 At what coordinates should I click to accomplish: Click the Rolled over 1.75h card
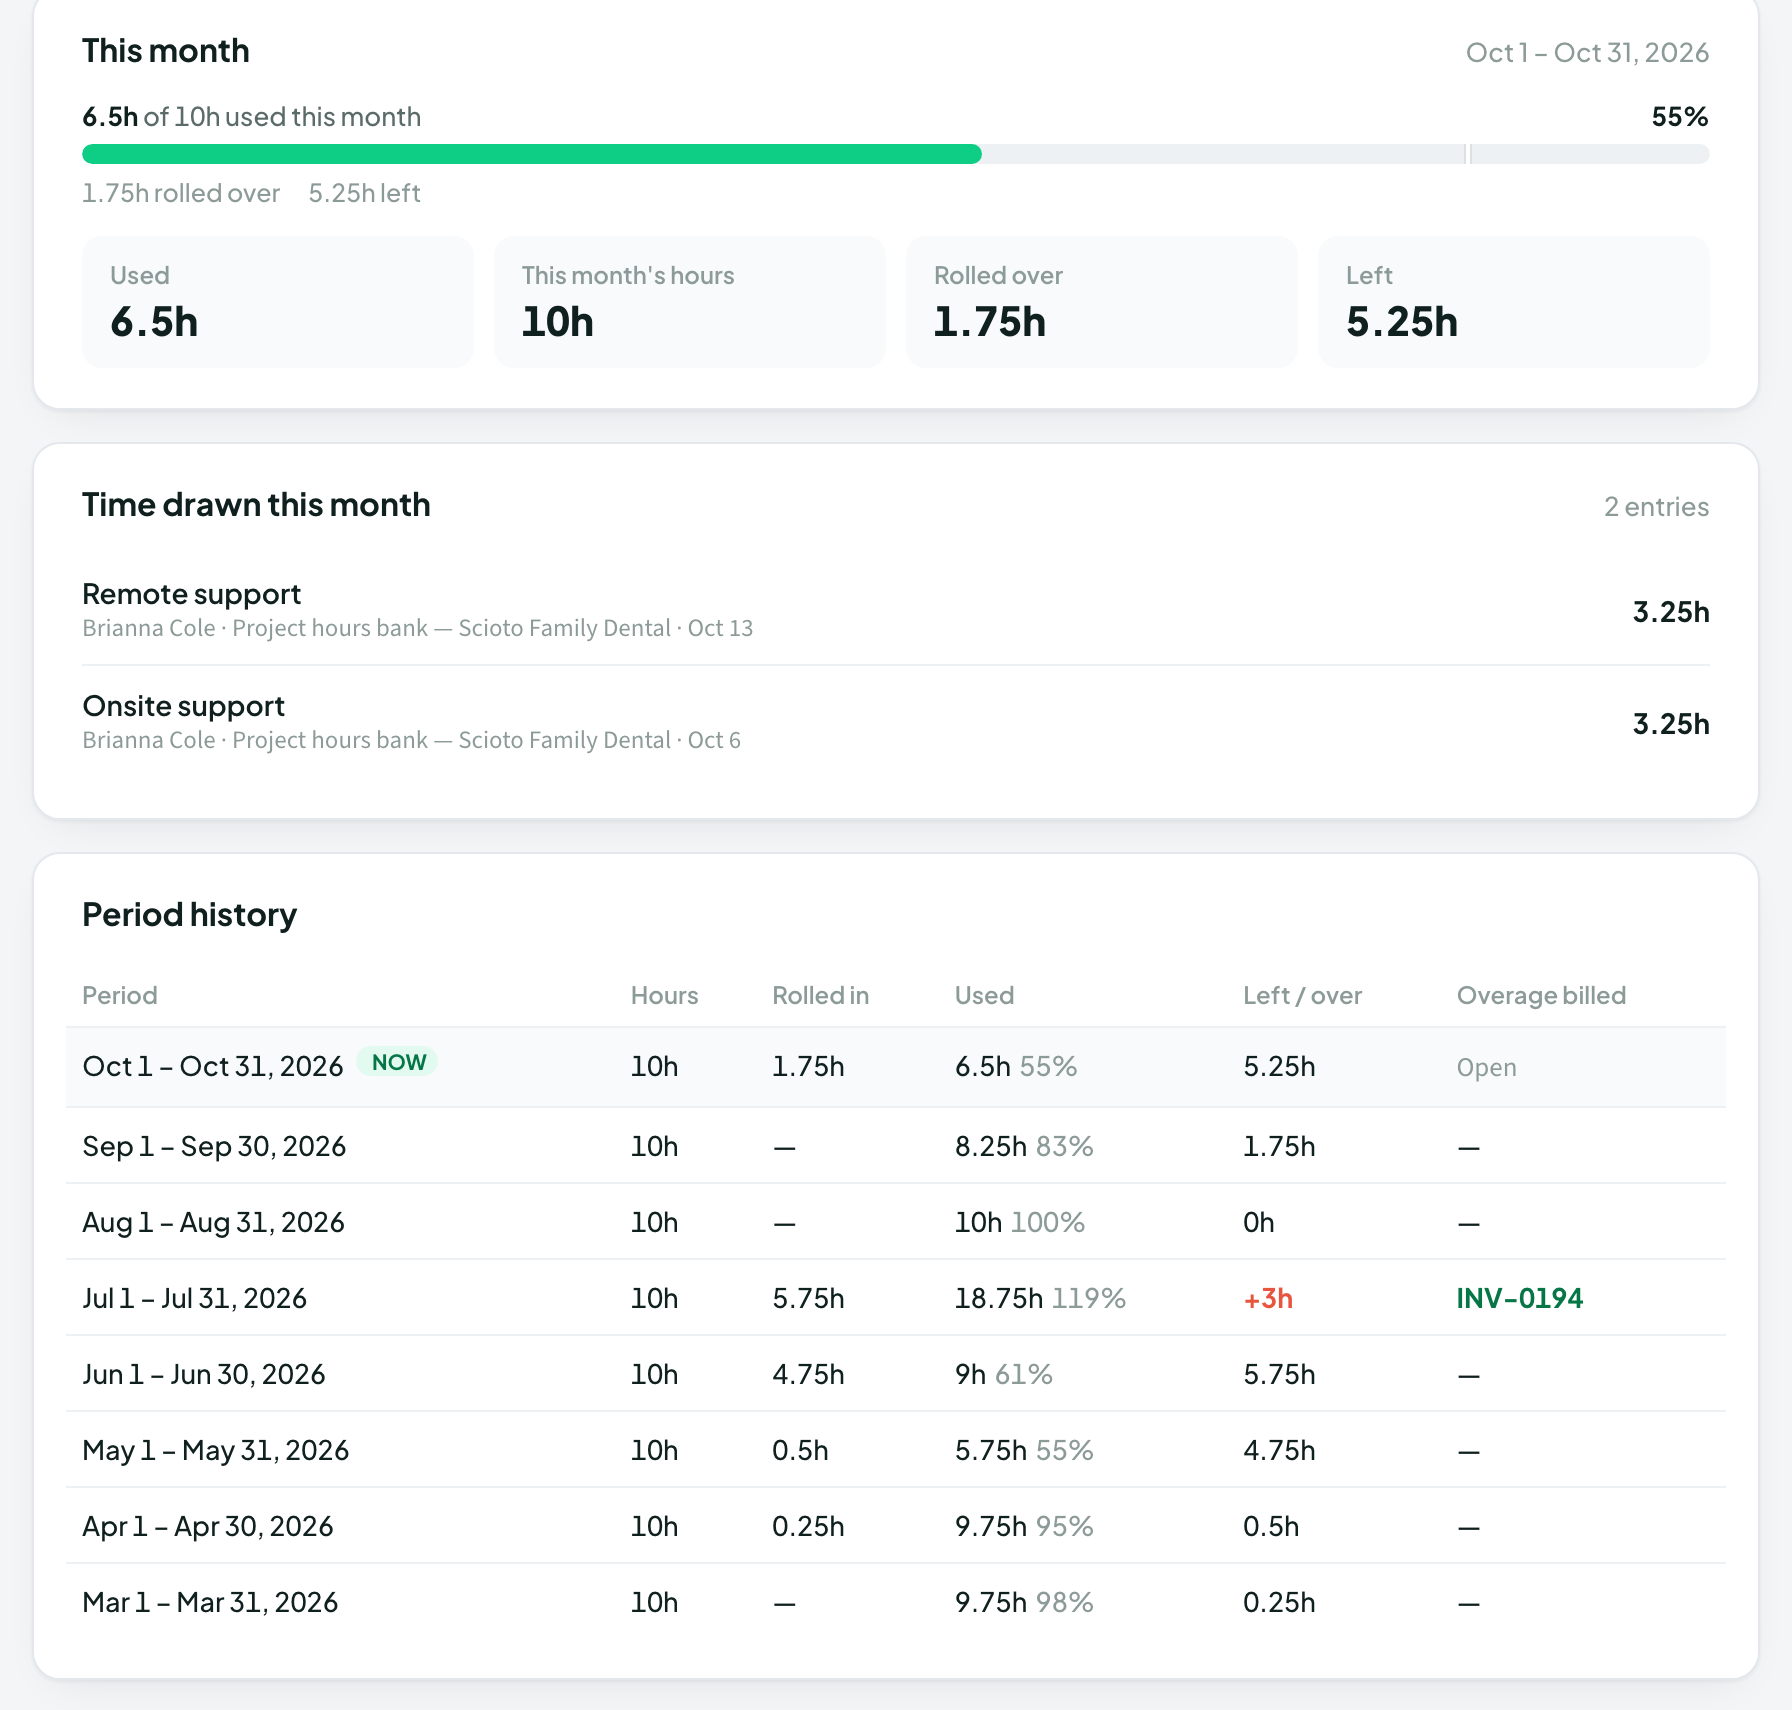(x=1101, y=302)
